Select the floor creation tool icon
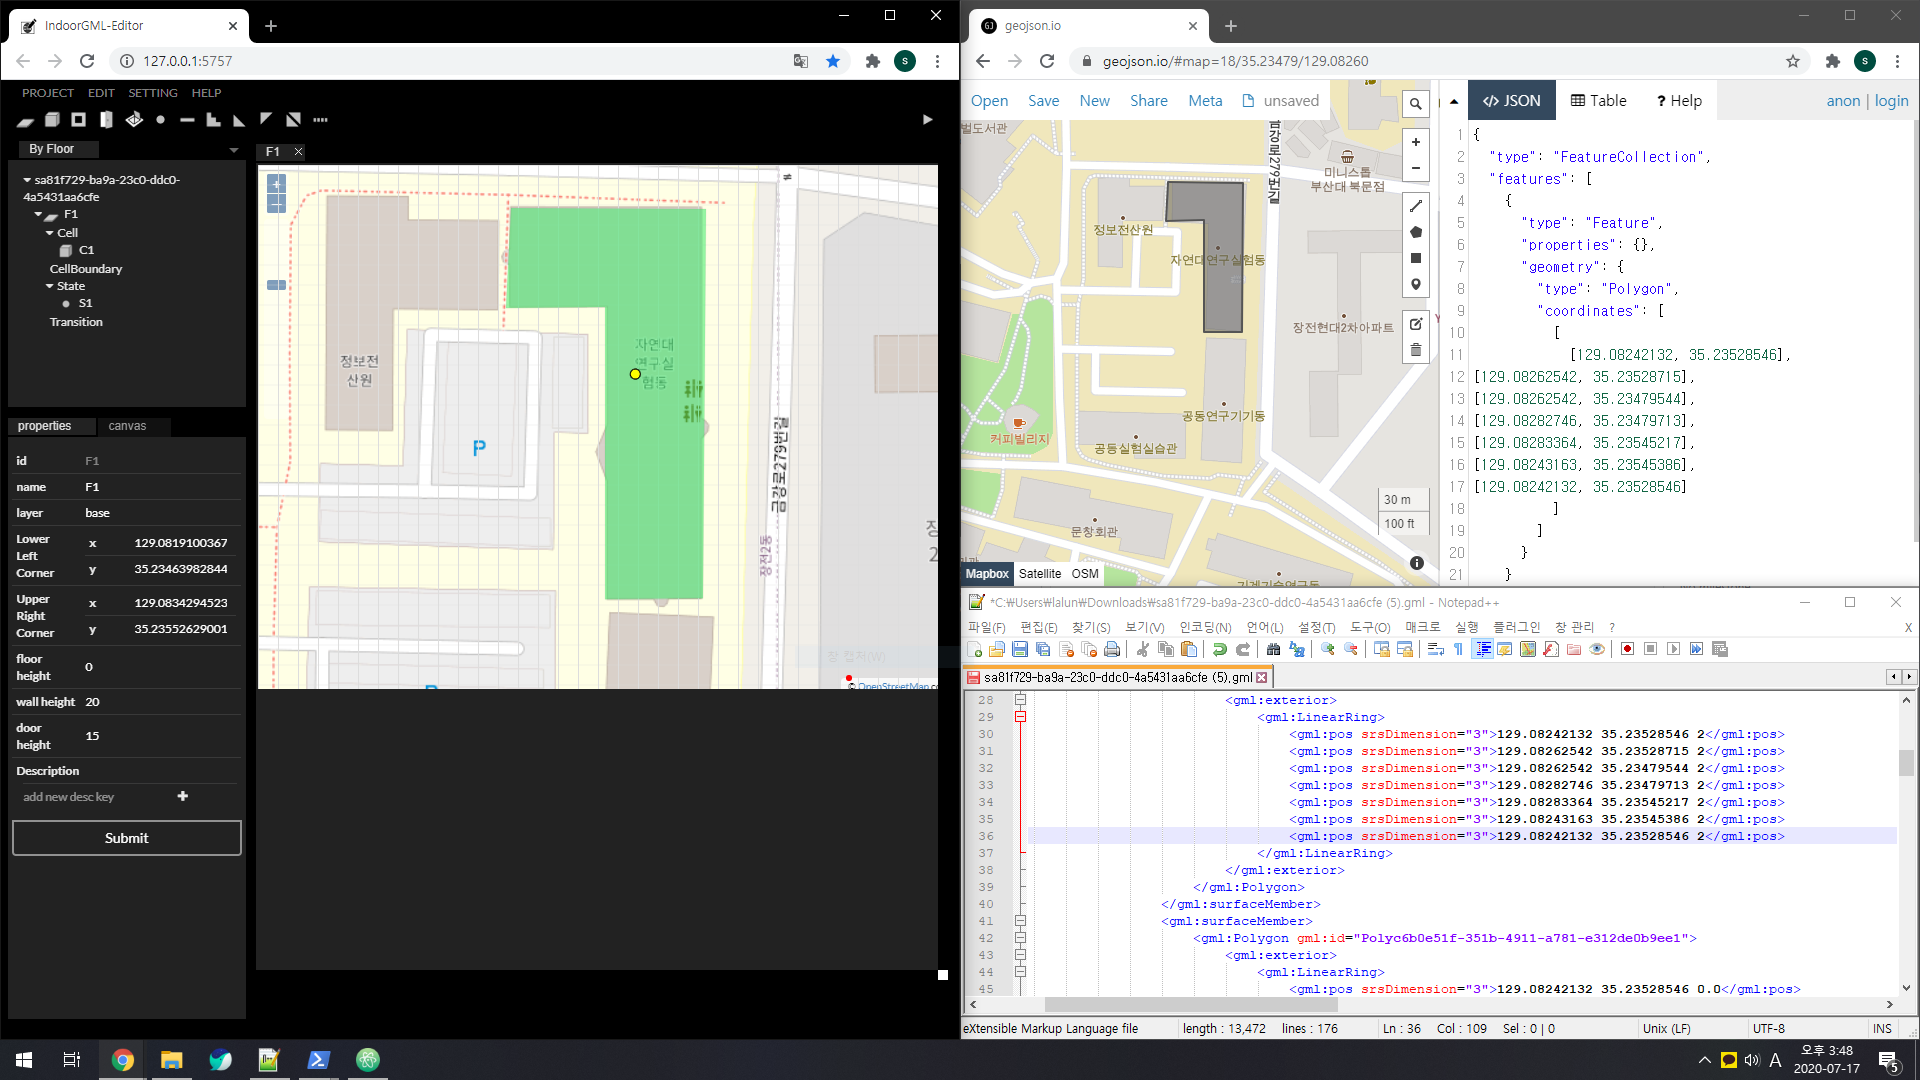The width and height of the screenshot is (1920, 1080). pyautogui.click(x=25, y=120)
